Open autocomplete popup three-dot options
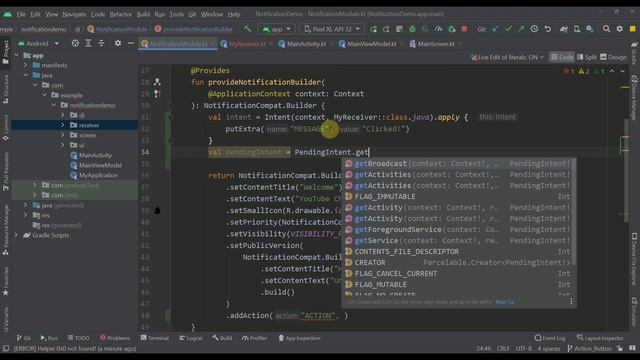This screenshot has width=640, height=360. (x=571, y=302)
